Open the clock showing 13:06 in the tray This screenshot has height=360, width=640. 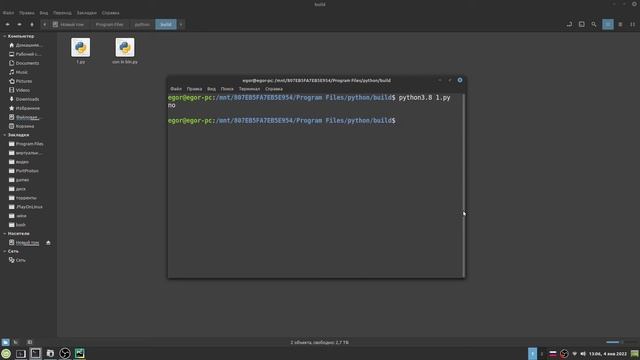click(608, 354)
